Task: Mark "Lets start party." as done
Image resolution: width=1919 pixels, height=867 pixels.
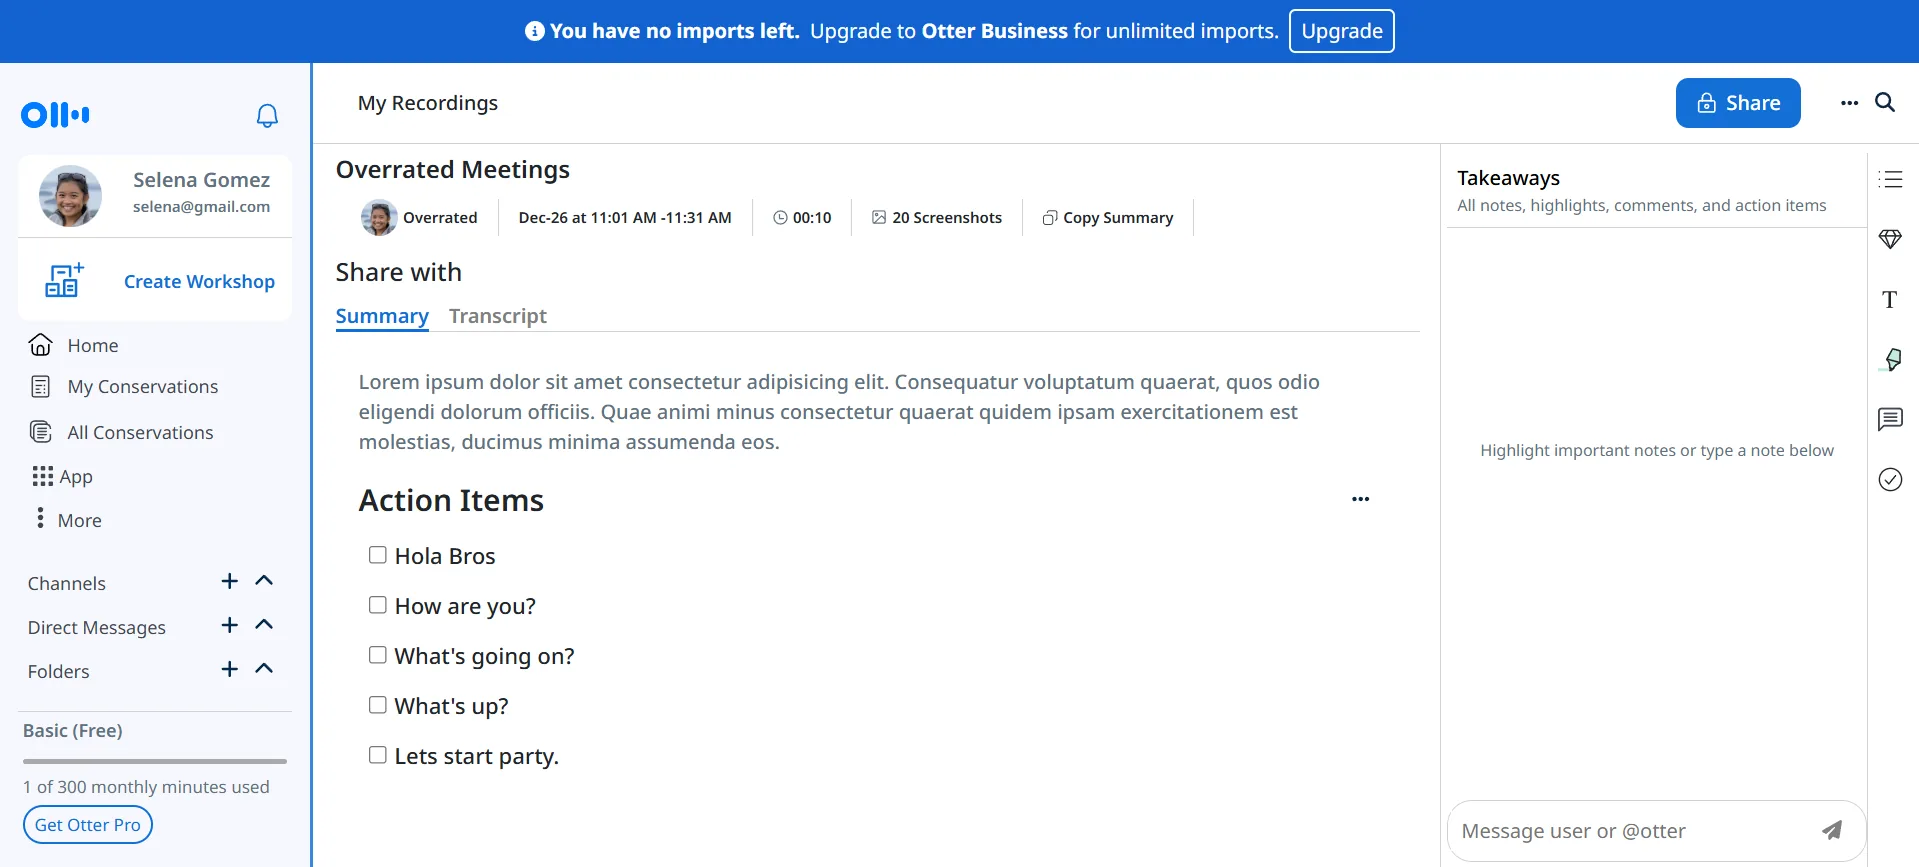Action: pos(378,755)
